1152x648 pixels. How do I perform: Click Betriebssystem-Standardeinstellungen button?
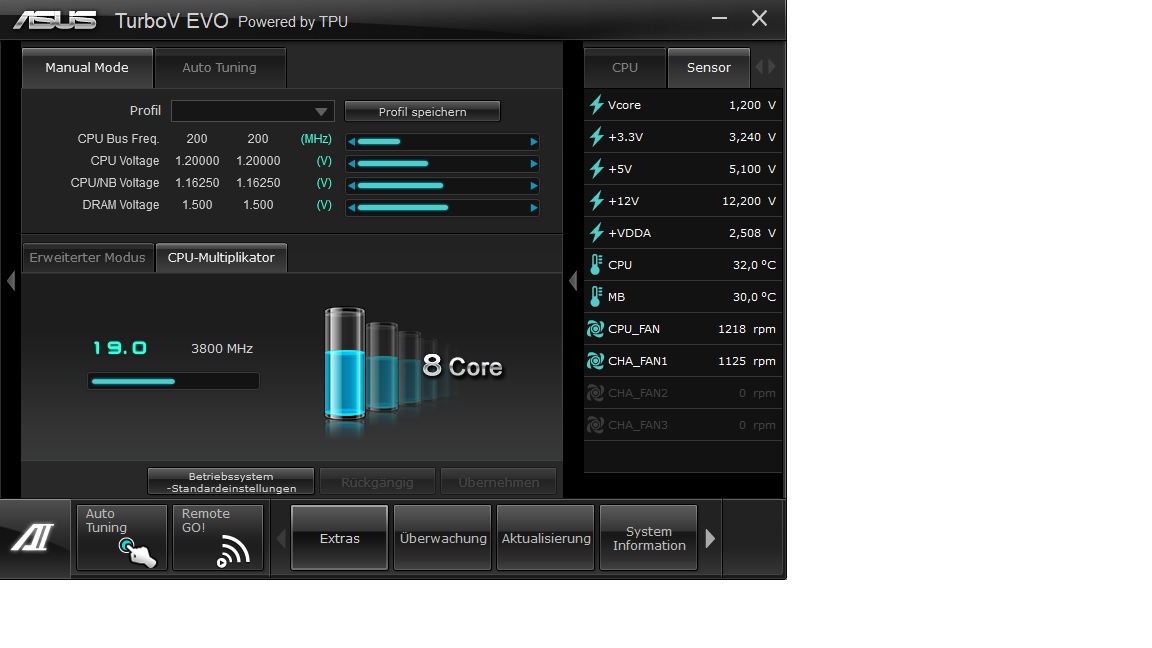coord(231,482)
